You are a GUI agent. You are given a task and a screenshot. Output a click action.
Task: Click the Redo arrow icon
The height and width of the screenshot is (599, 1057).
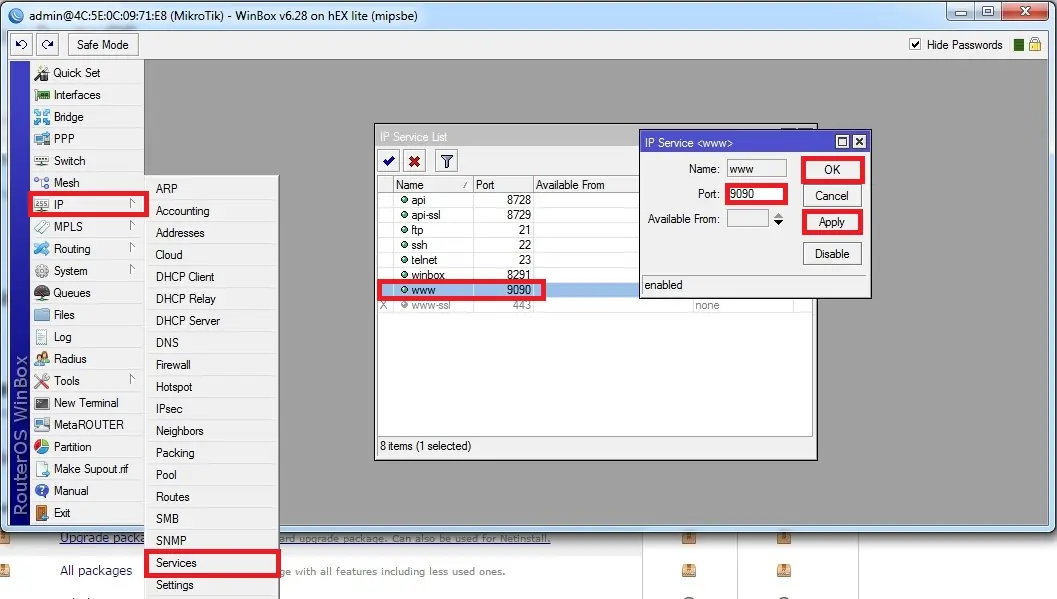point(47,44)
